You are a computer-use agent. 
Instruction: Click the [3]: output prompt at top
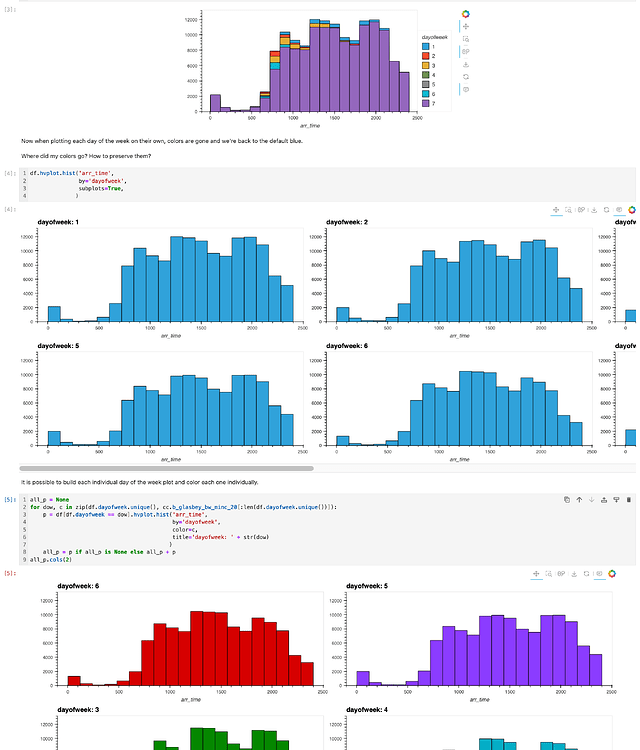[10, 9]
